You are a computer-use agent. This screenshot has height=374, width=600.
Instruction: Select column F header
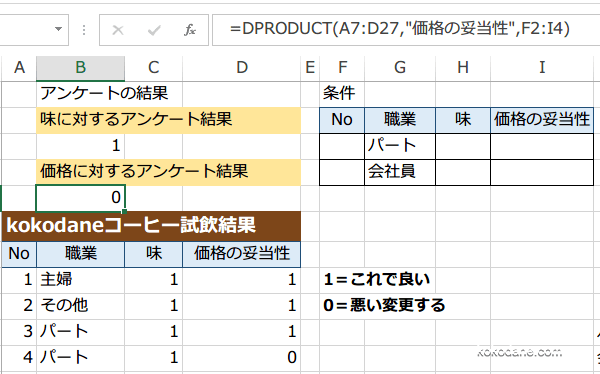pos(342,68)
